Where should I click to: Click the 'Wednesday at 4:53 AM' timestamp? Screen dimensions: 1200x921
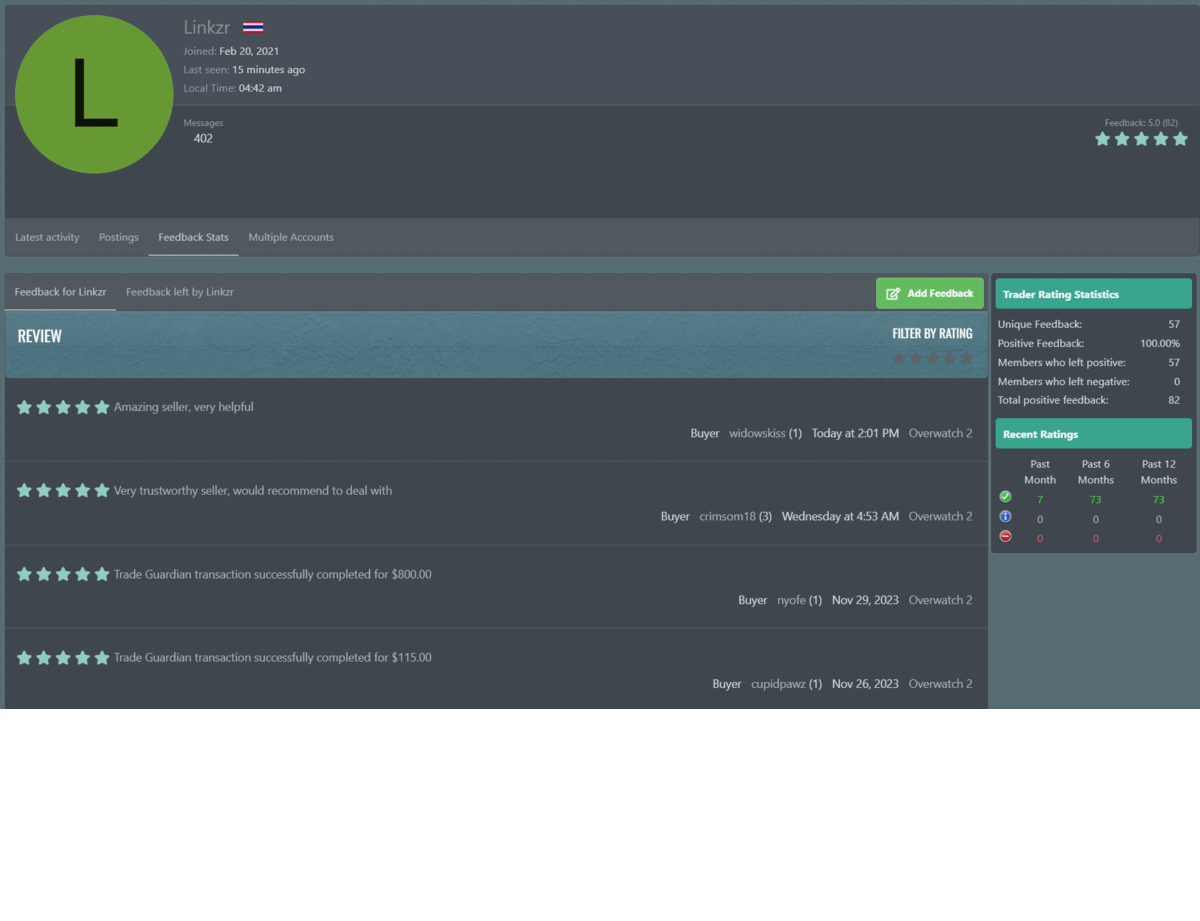pos(840,516)
